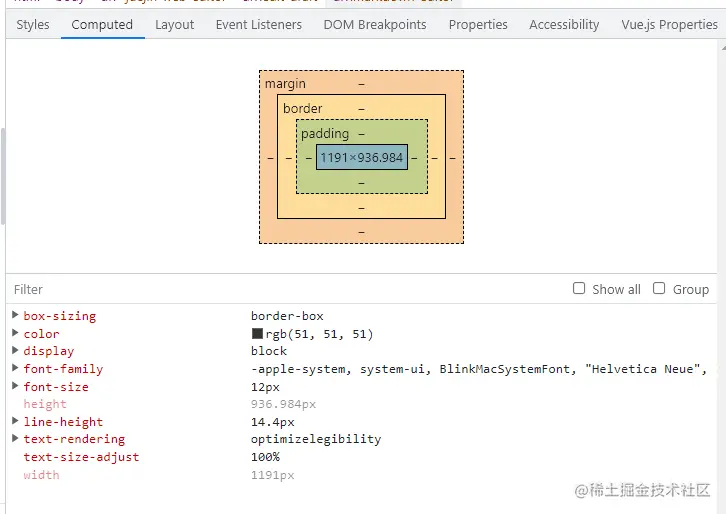
Task: Click the box-sizing property name
Action: [x=60, y=316]
